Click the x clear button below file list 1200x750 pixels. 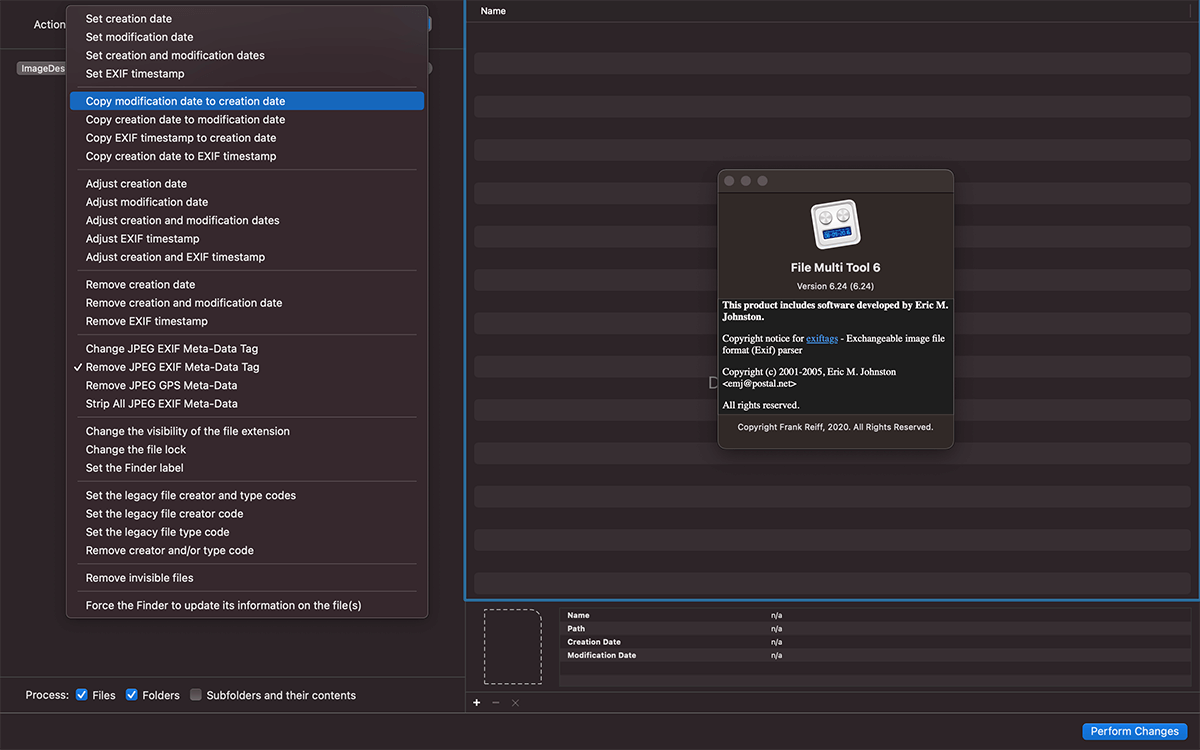[515, 703]
